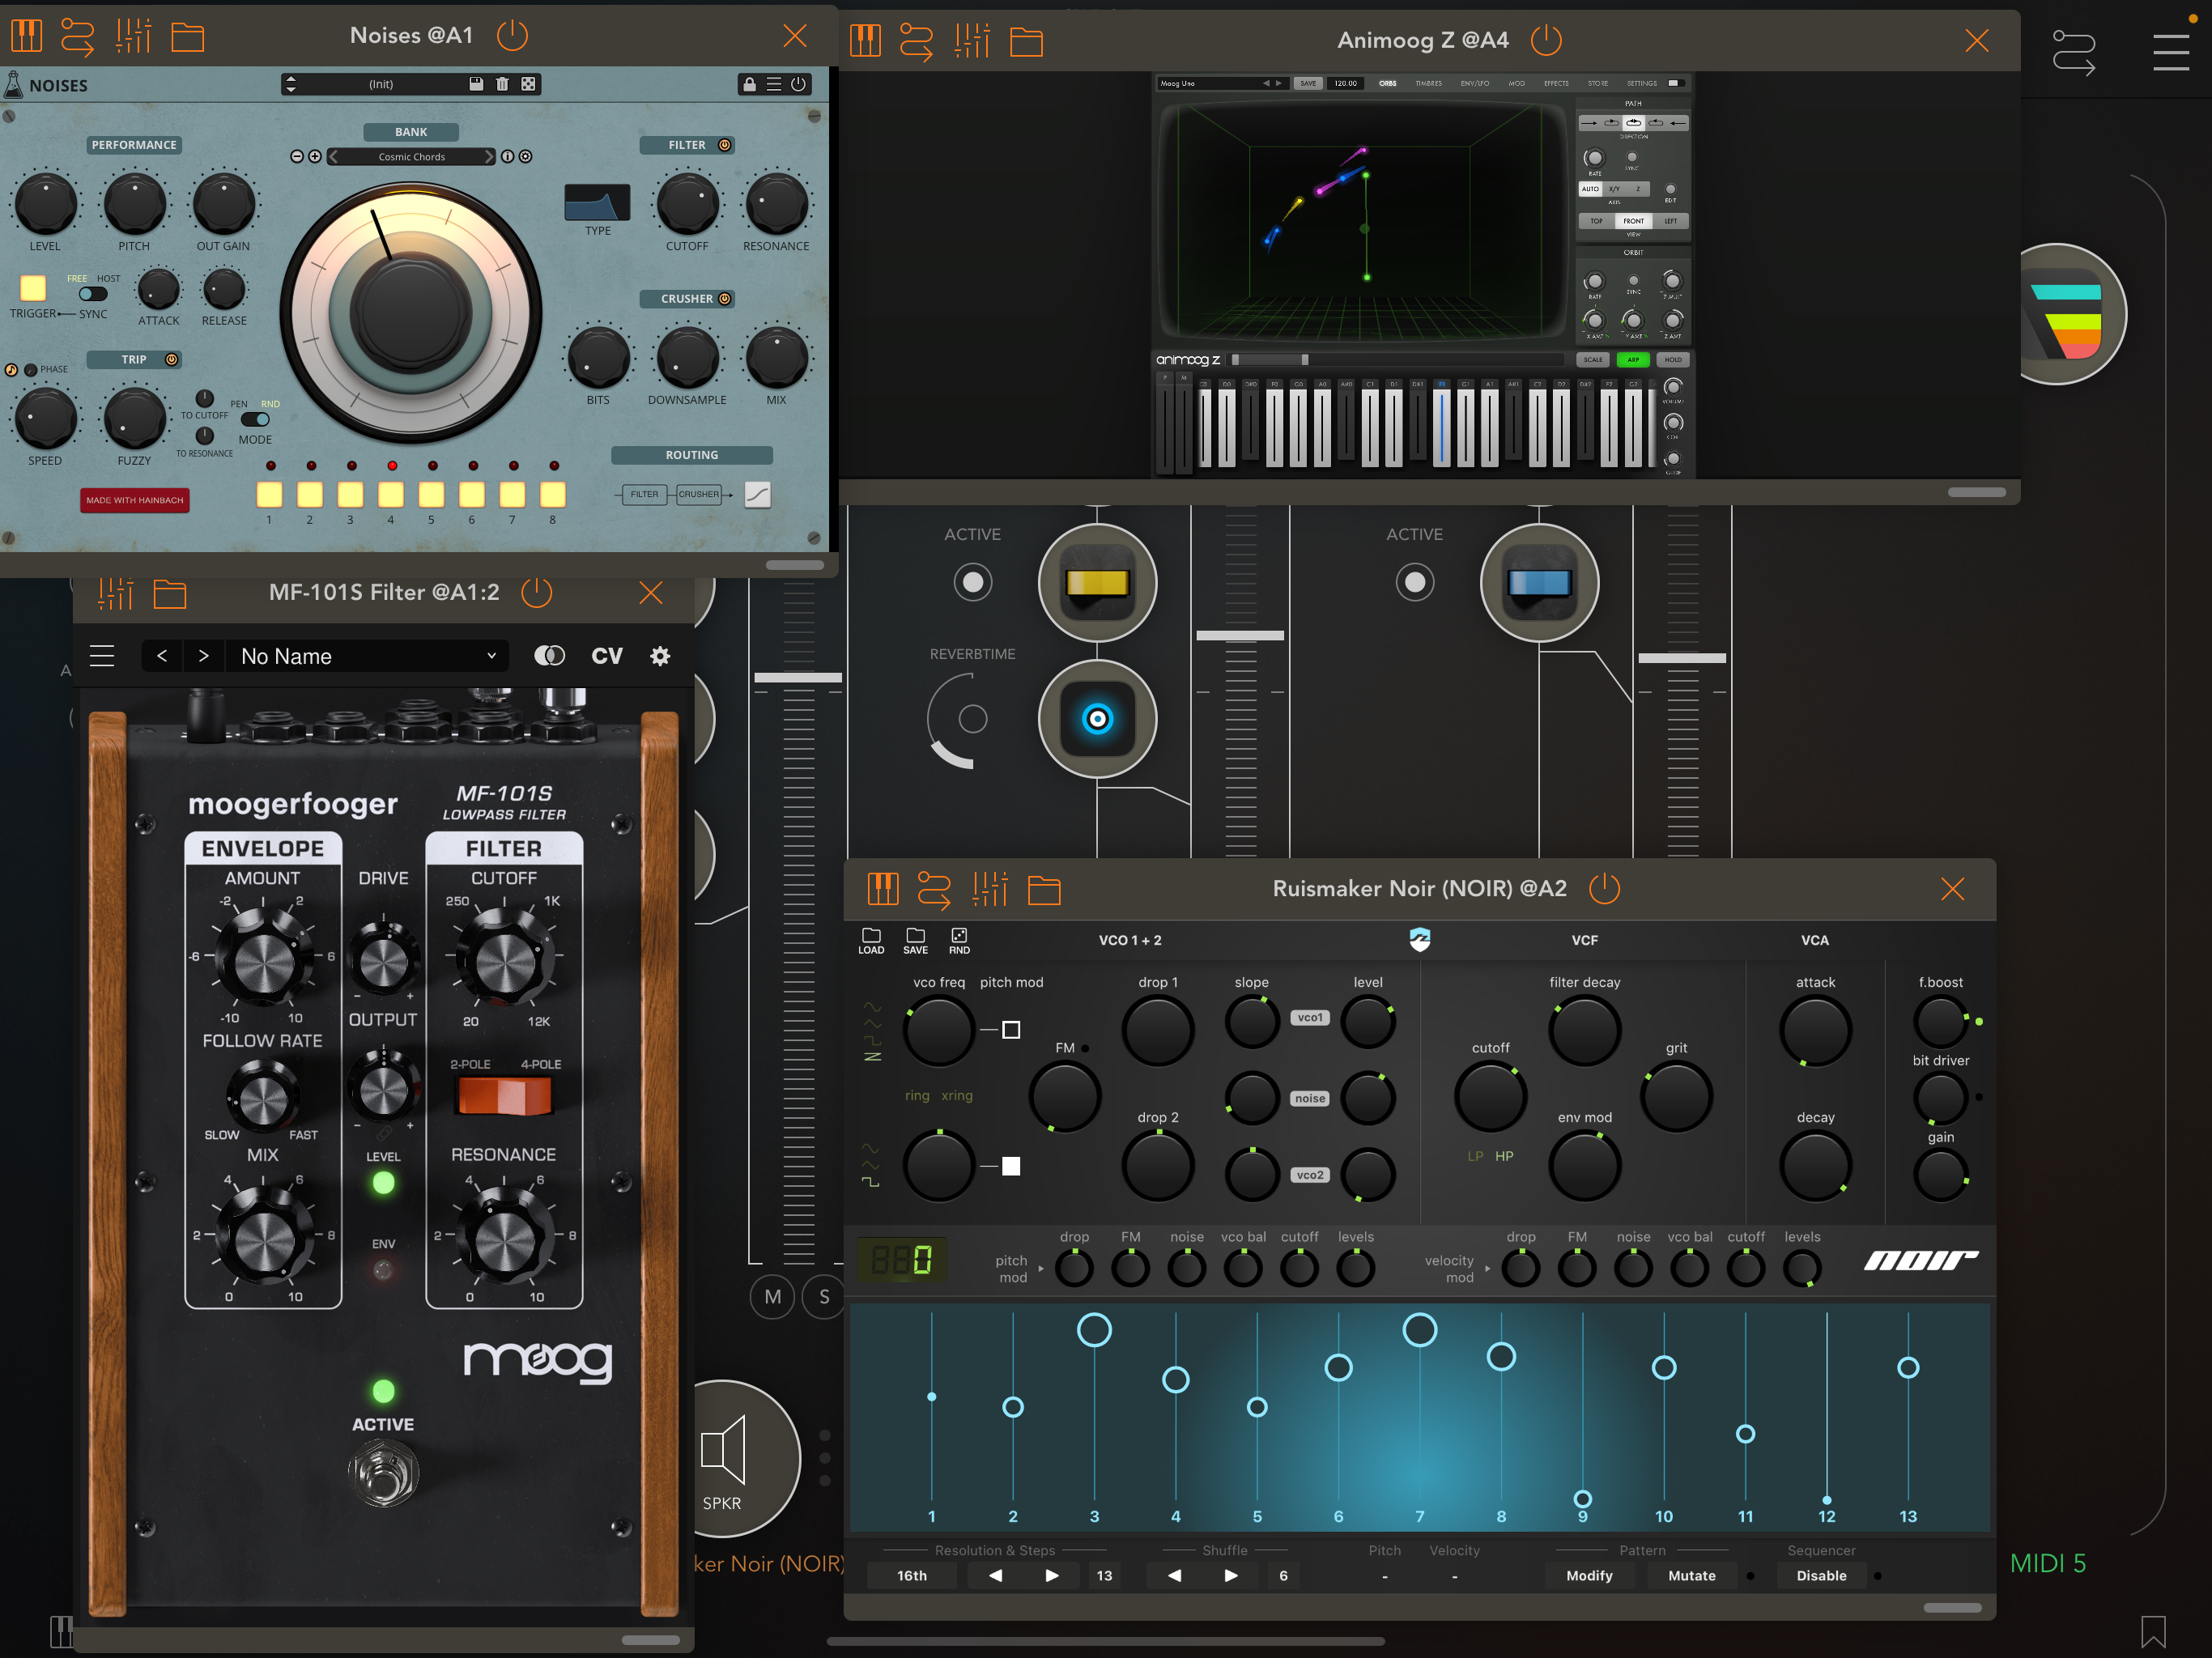Open keyboard icon in Noises @A1 titlebar

27,36
